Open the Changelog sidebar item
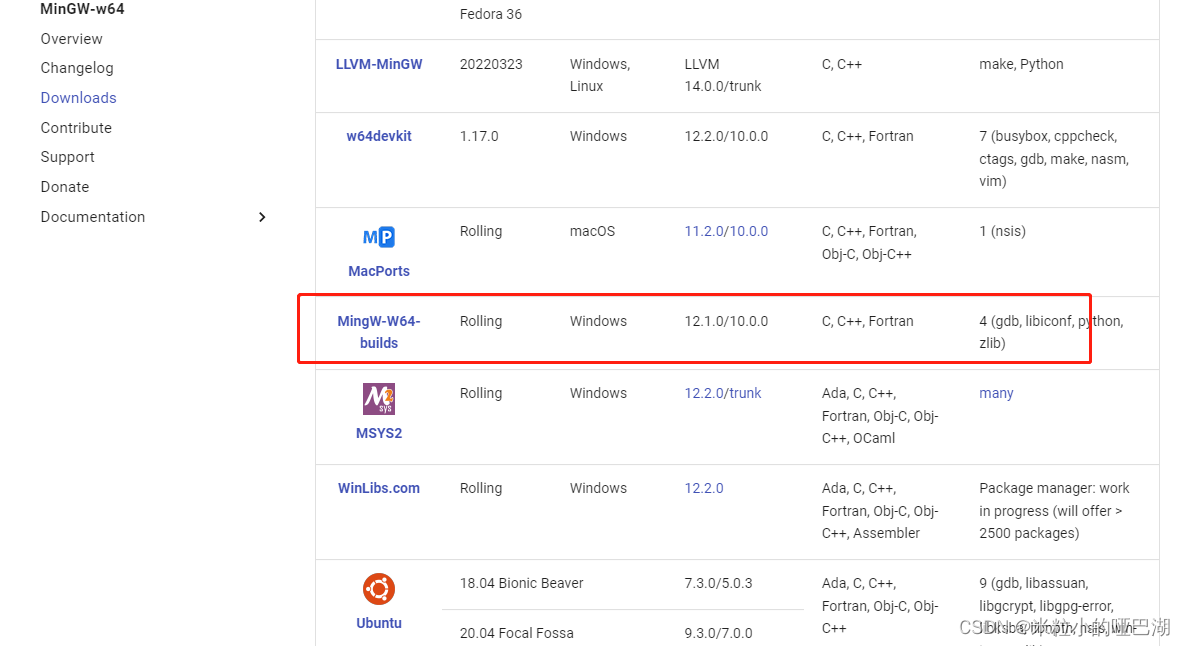1185x646 pixels. [77, 68]
